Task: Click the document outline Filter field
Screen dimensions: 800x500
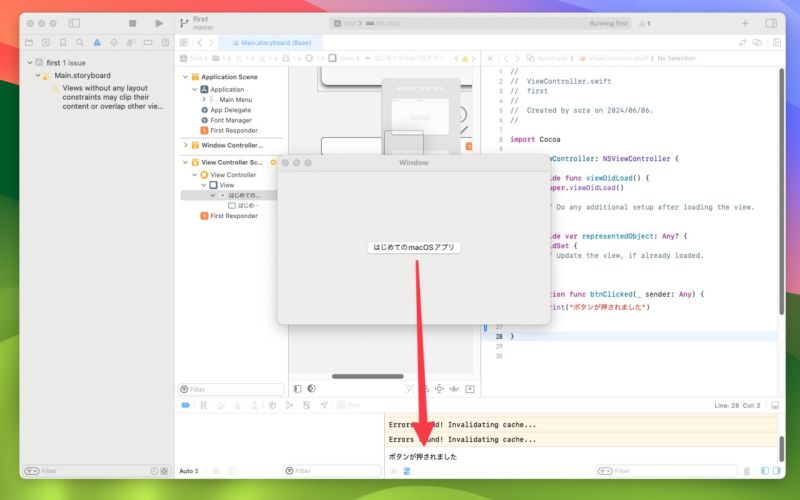Action: (231, 389)
